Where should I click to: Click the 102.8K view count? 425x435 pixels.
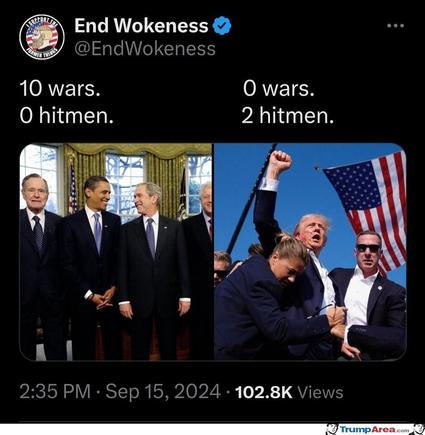[264, 392]
